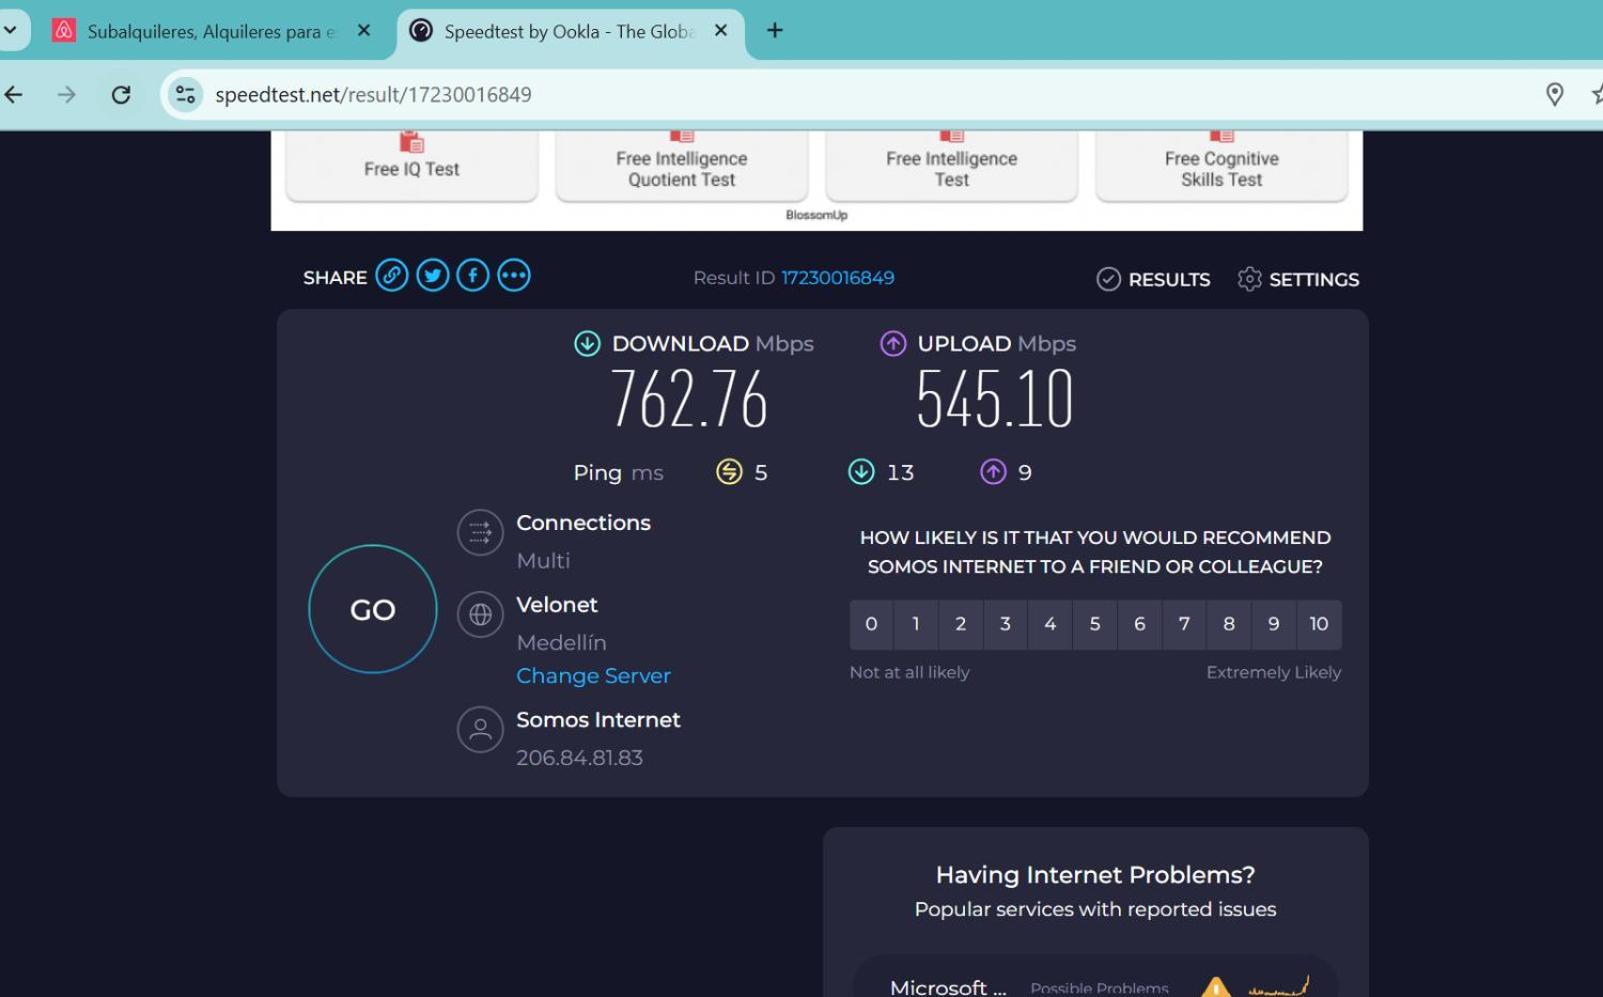This screenshot has height=997, width=1603.
Task: Click the Connections arrows icon
Action: point(480,532)
